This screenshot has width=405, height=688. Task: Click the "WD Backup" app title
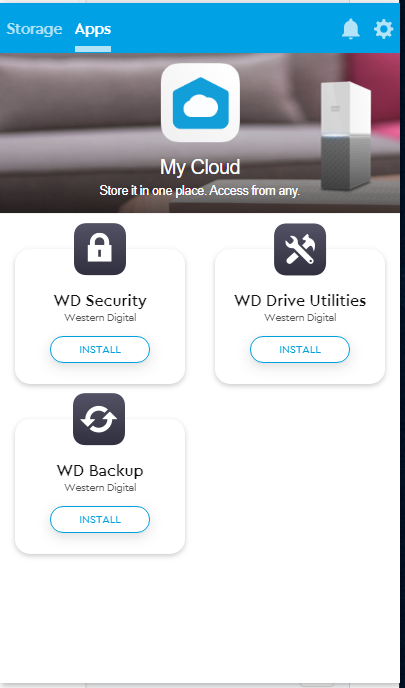click(x=100, y=471)
